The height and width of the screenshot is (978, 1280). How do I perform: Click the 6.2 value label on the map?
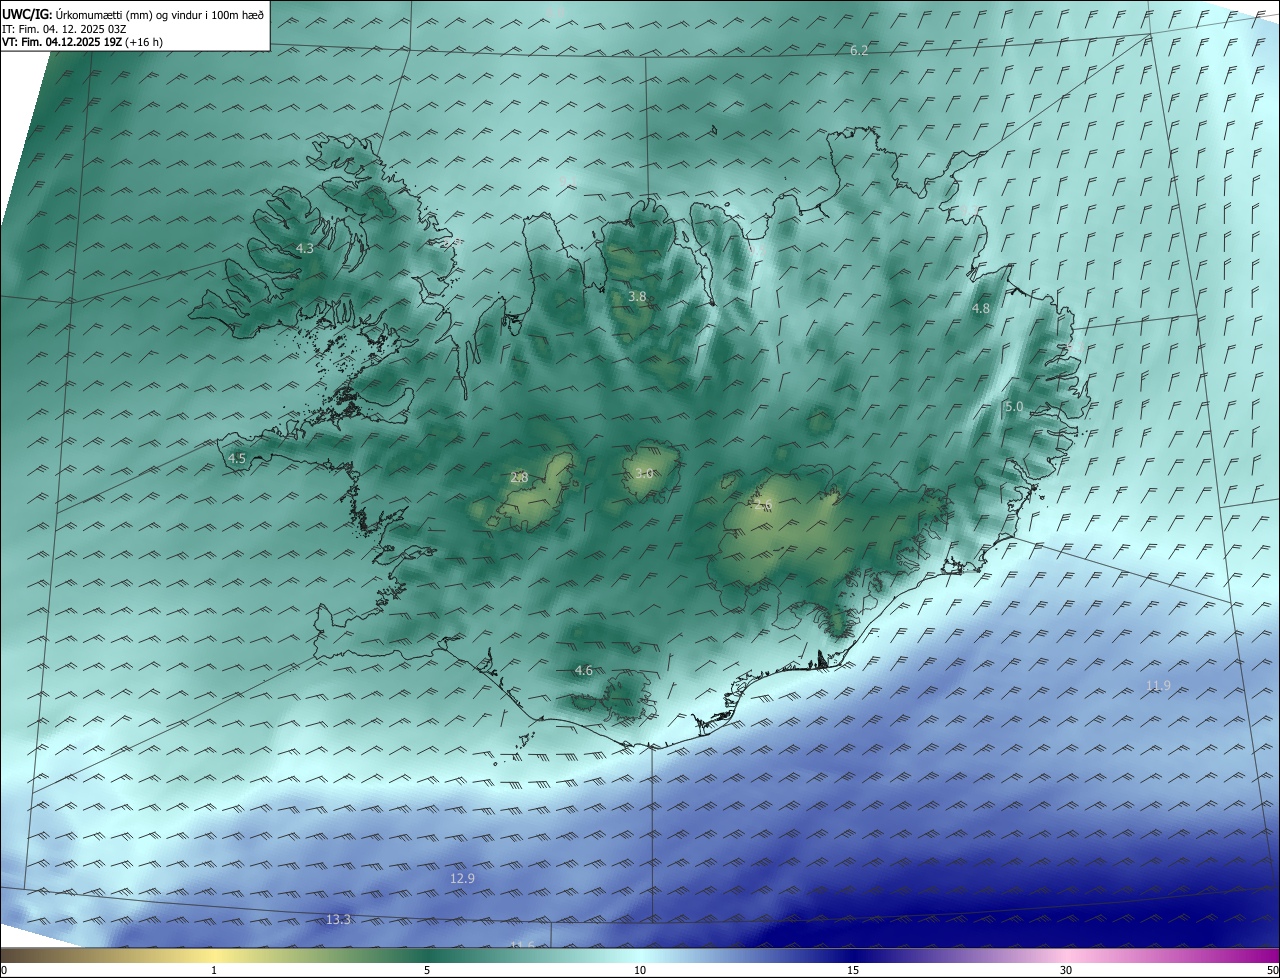(x=859, y=50)
